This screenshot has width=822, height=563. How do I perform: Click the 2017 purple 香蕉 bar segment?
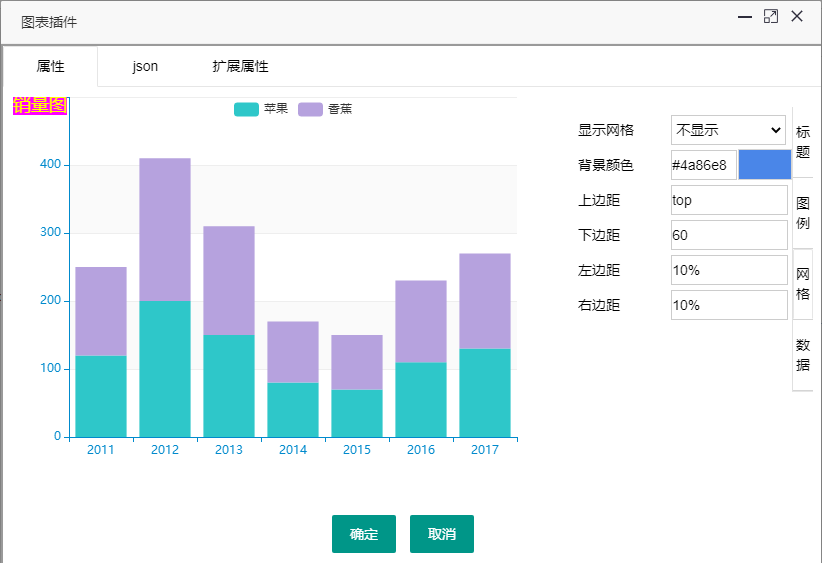[484, 301]
